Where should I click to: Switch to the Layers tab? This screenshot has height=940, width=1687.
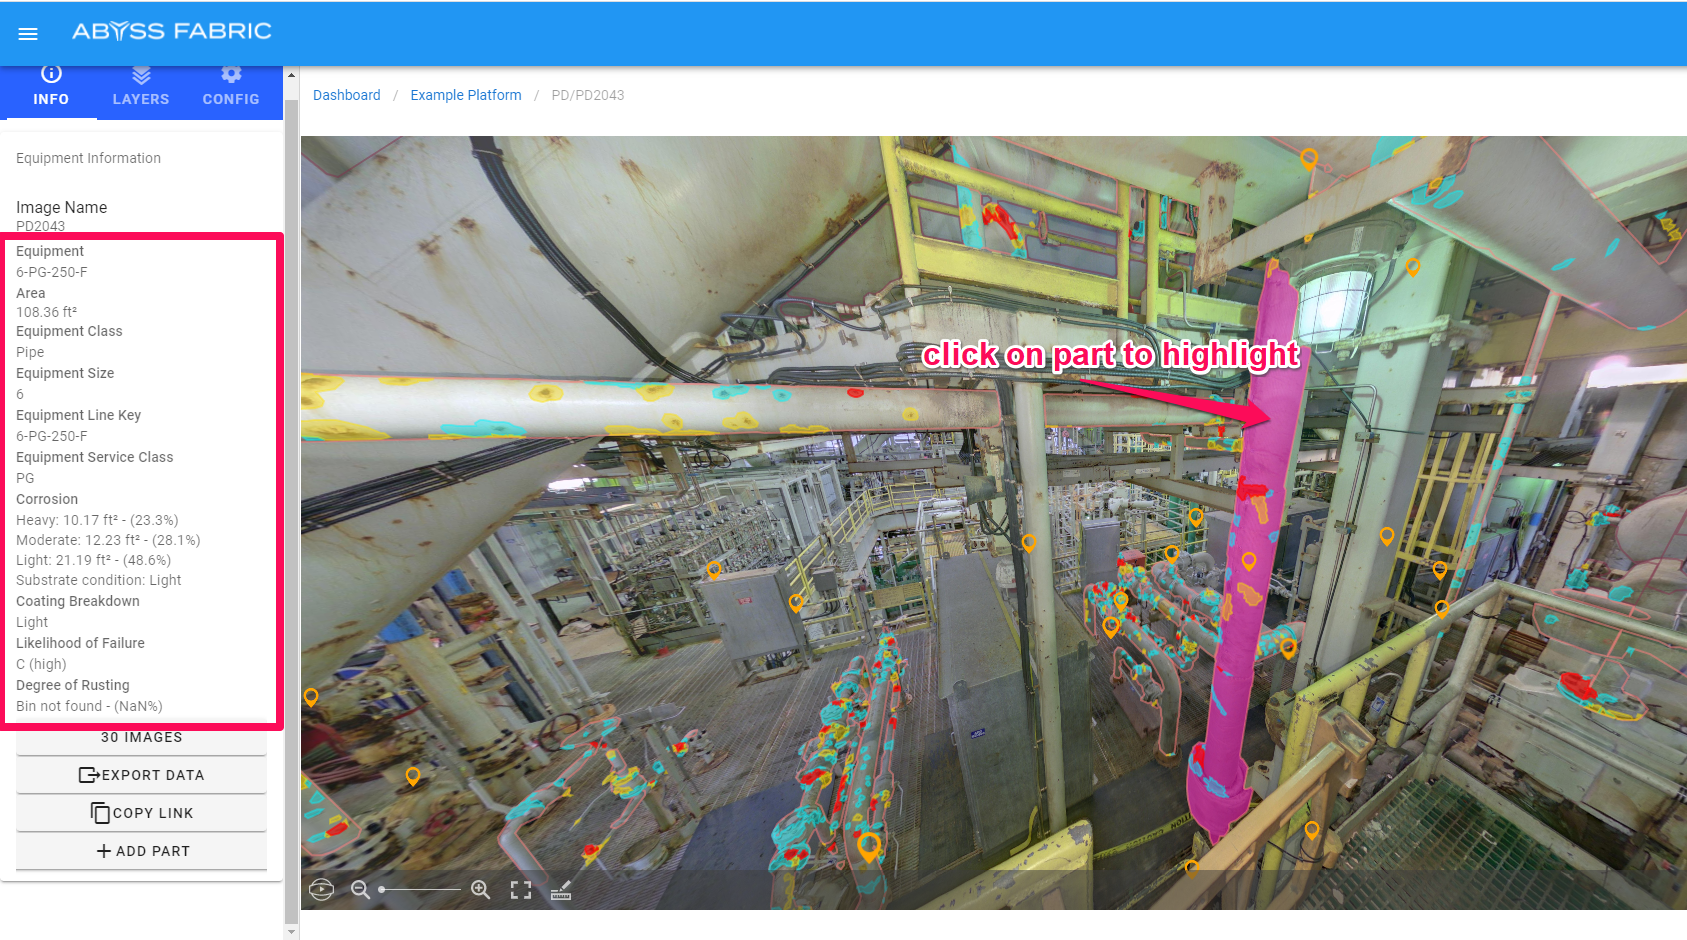point(141,86)
